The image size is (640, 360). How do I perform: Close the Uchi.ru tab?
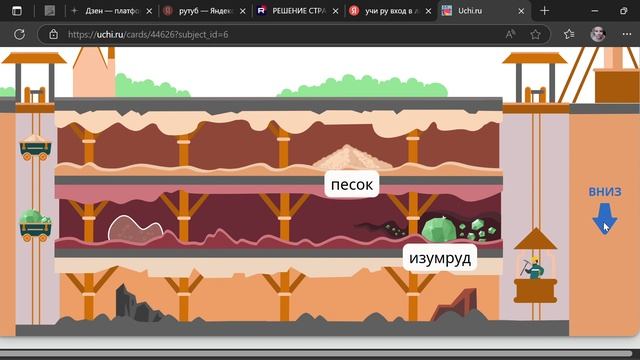pyautogui.click(x=521, y=11)
